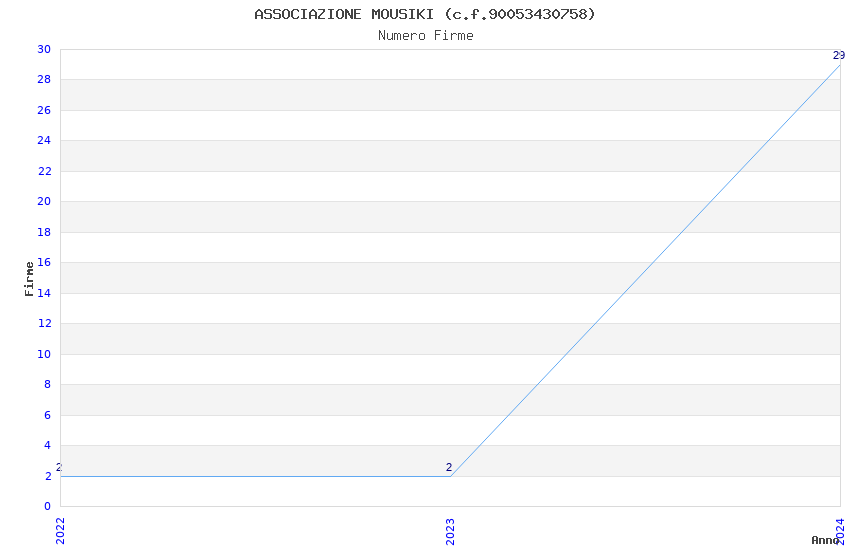
Task: Click the y-axis value 4
Action: point(47,445)
